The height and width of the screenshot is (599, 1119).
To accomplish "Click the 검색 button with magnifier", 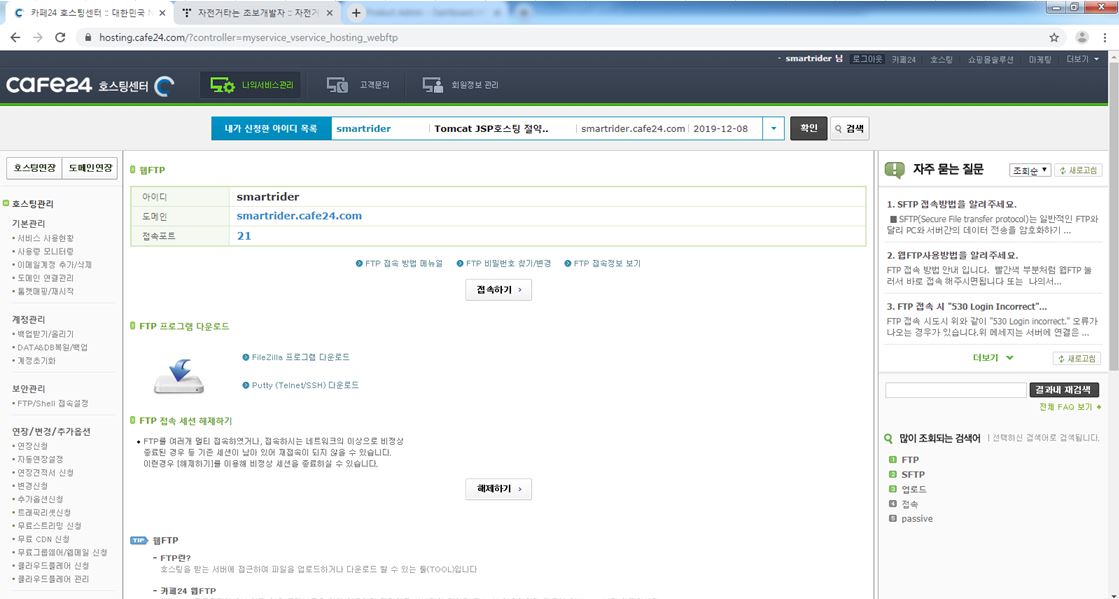I will click(849, 129).
